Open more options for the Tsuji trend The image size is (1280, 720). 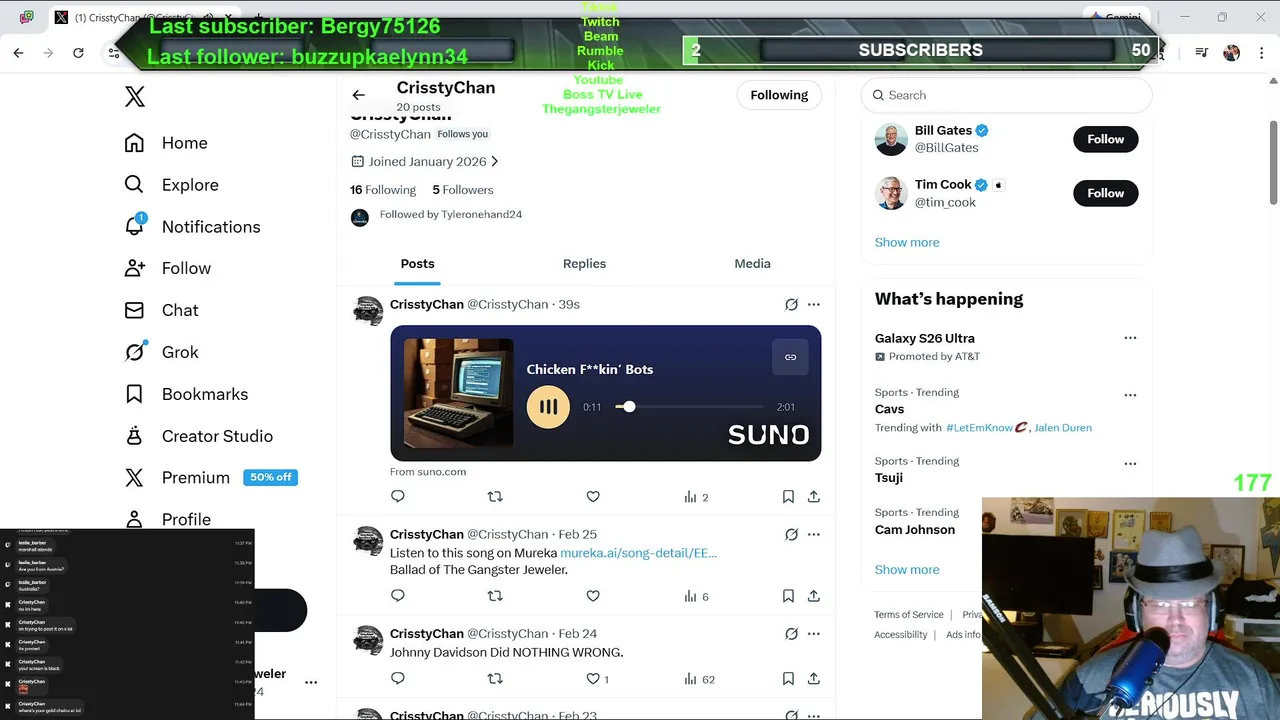[1130, 464]
